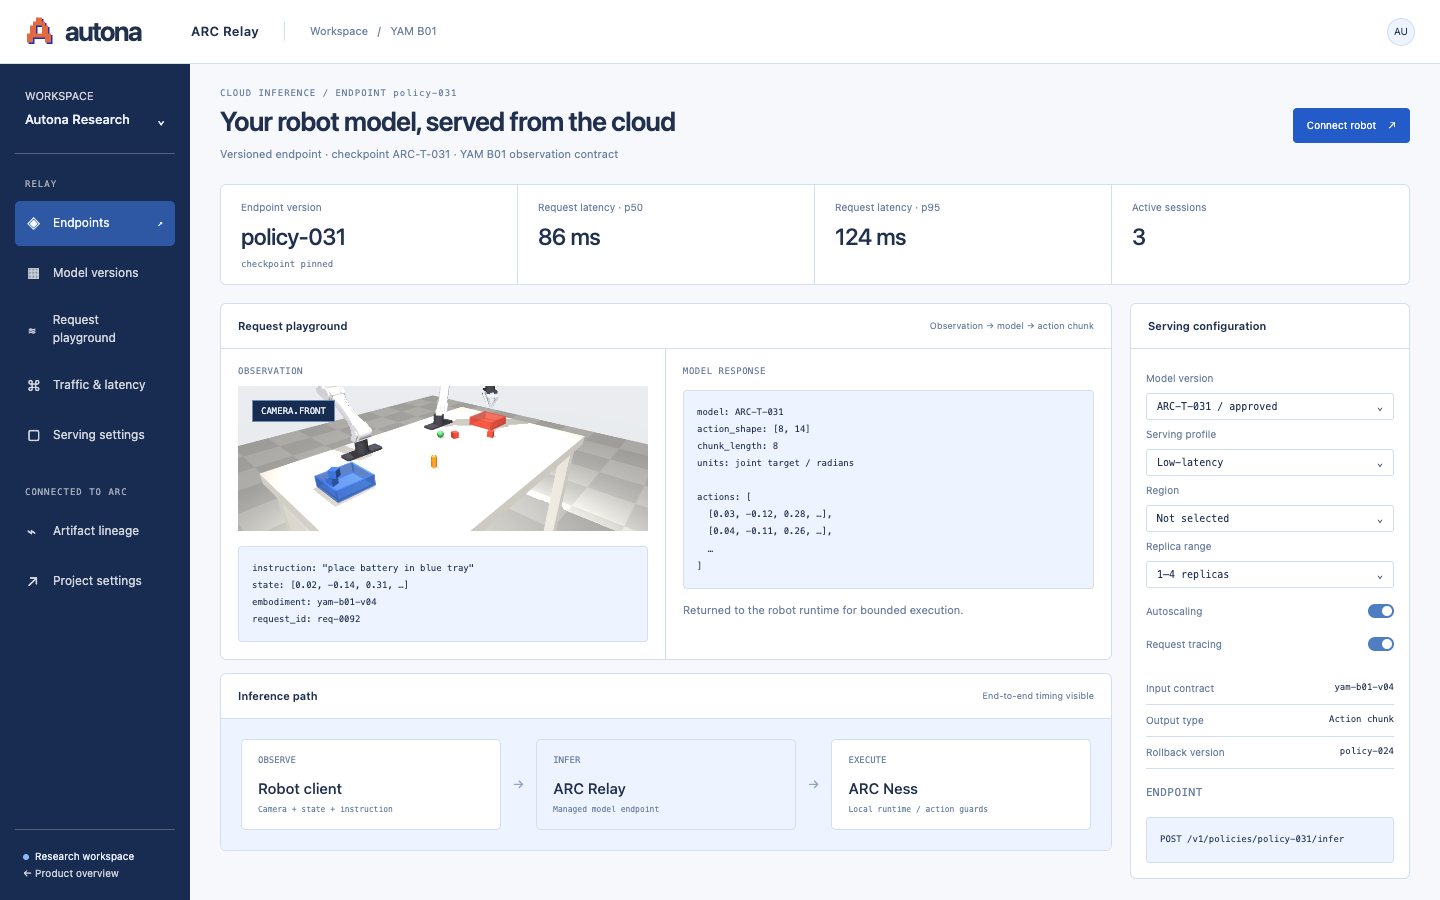1440x900 pixels.
Task: Click the Research workspace status dot
Action: pyautogui.click(x=26, y=857)
